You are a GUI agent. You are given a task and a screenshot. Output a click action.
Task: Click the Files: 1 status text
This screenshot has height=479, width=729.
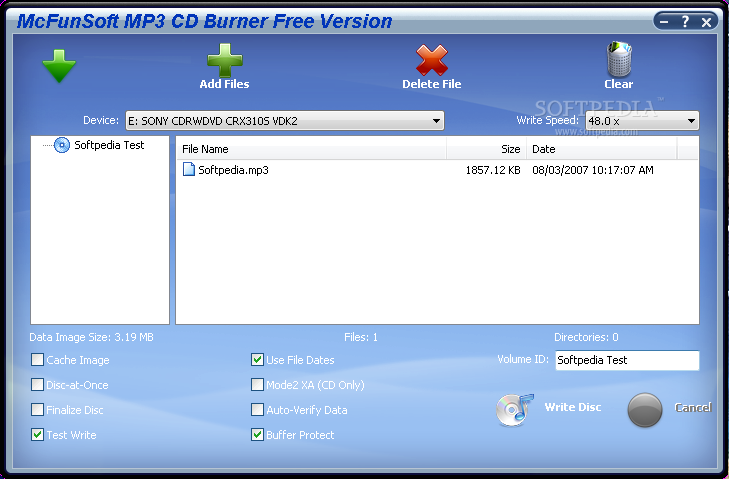(x=361, y=337)
